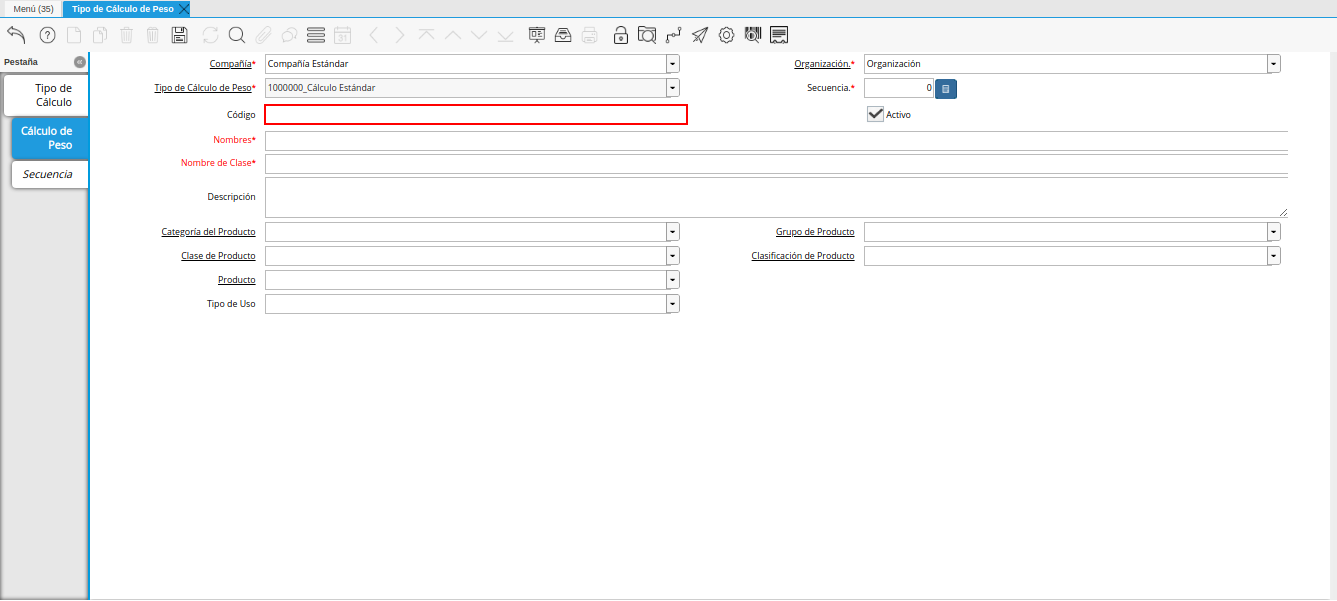The height and width of the screenshot is (601, 1337).
Task: Switch to the Menú (35) tab
Action: 33,8
